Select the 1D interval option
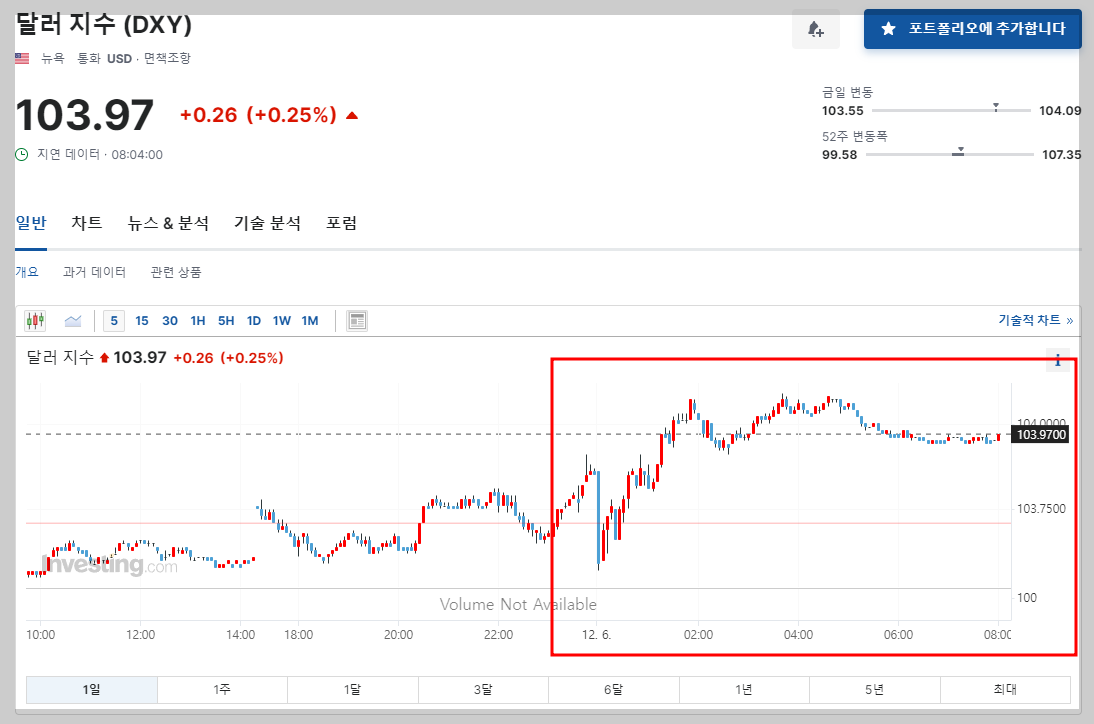 (x=254, y=321)
